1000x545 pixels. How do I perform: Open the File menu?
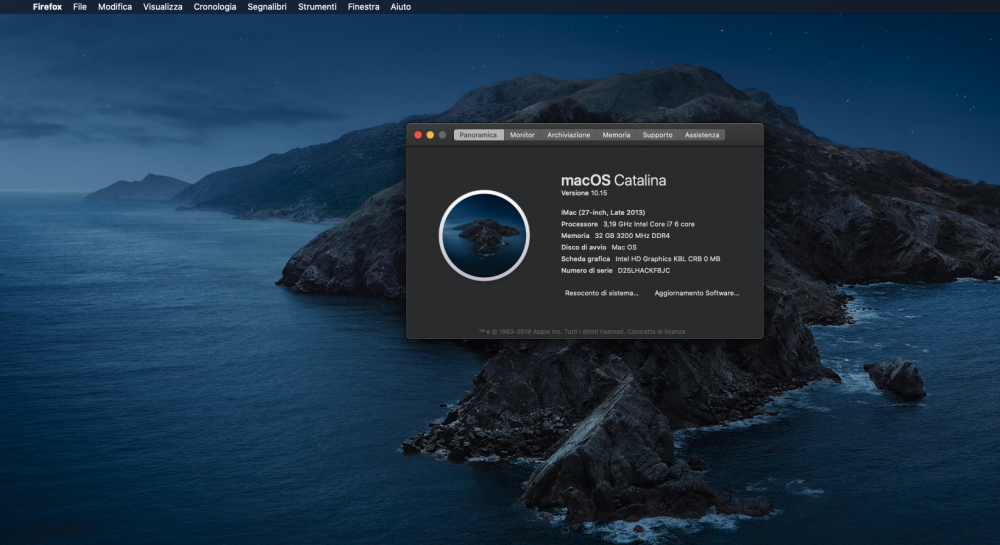pos(80,7)
